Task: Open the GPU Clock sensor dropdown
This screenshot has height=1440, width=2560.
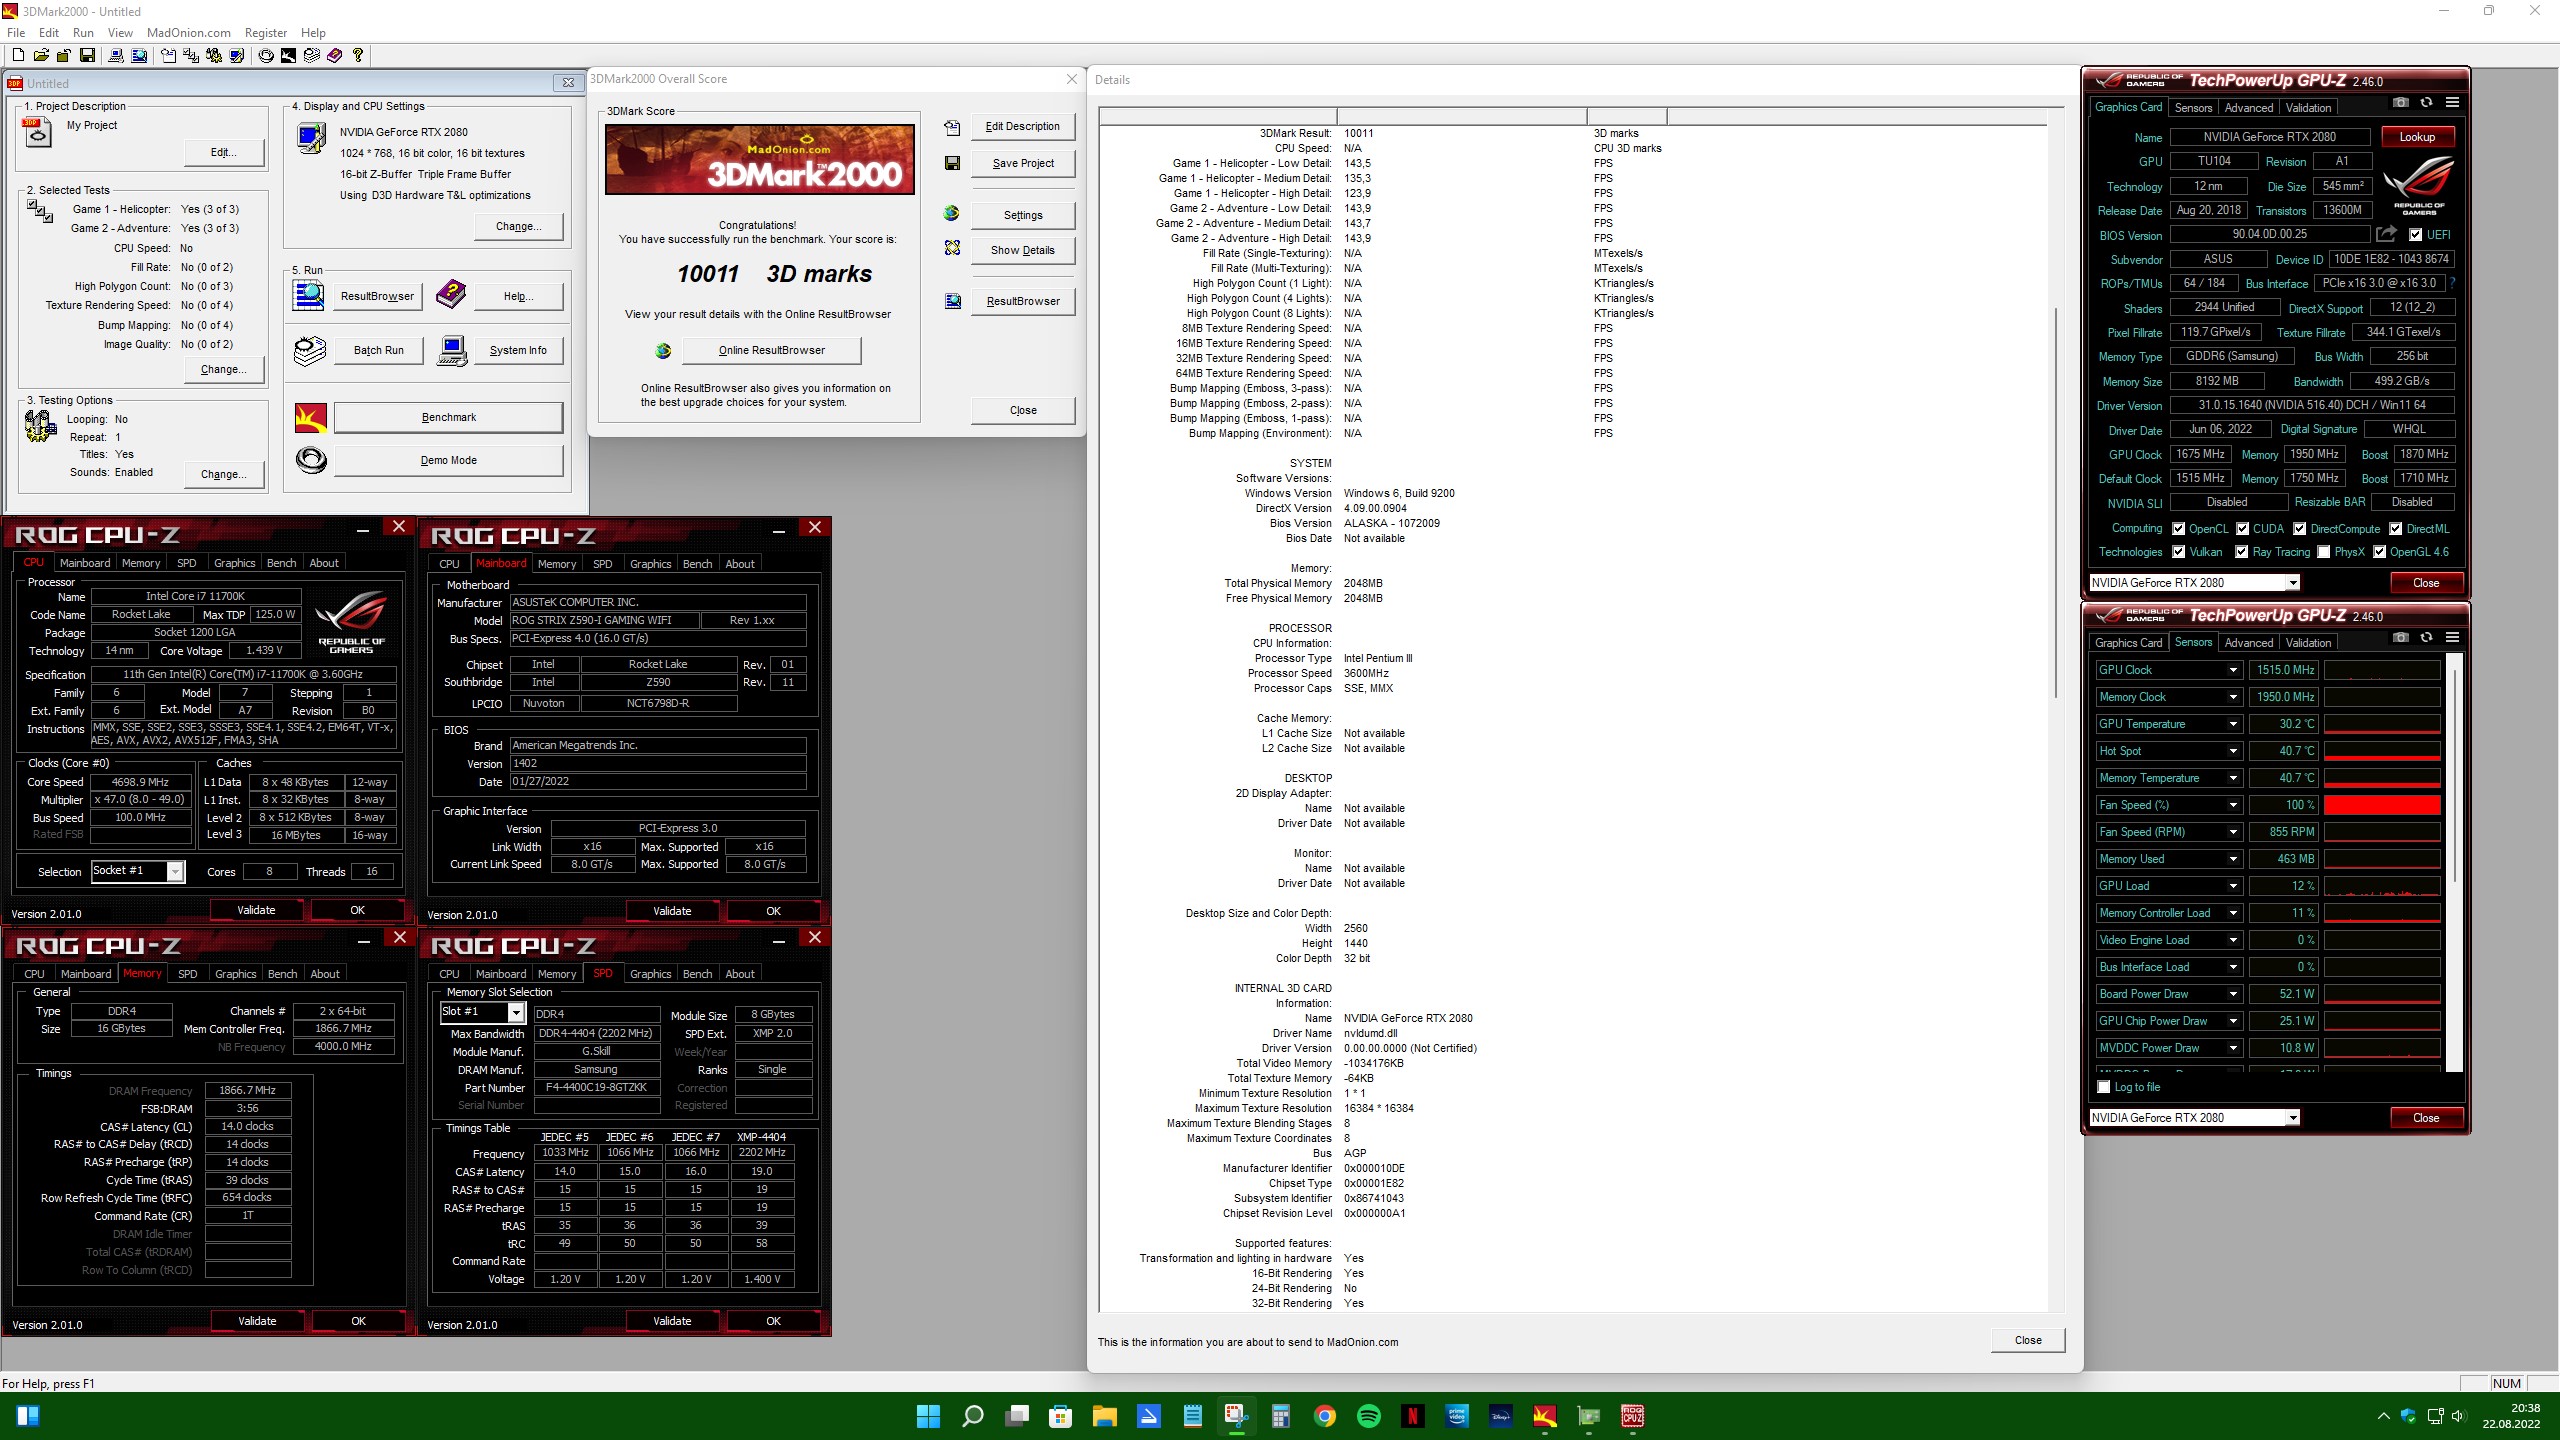Action: [x=2232, y=670]
